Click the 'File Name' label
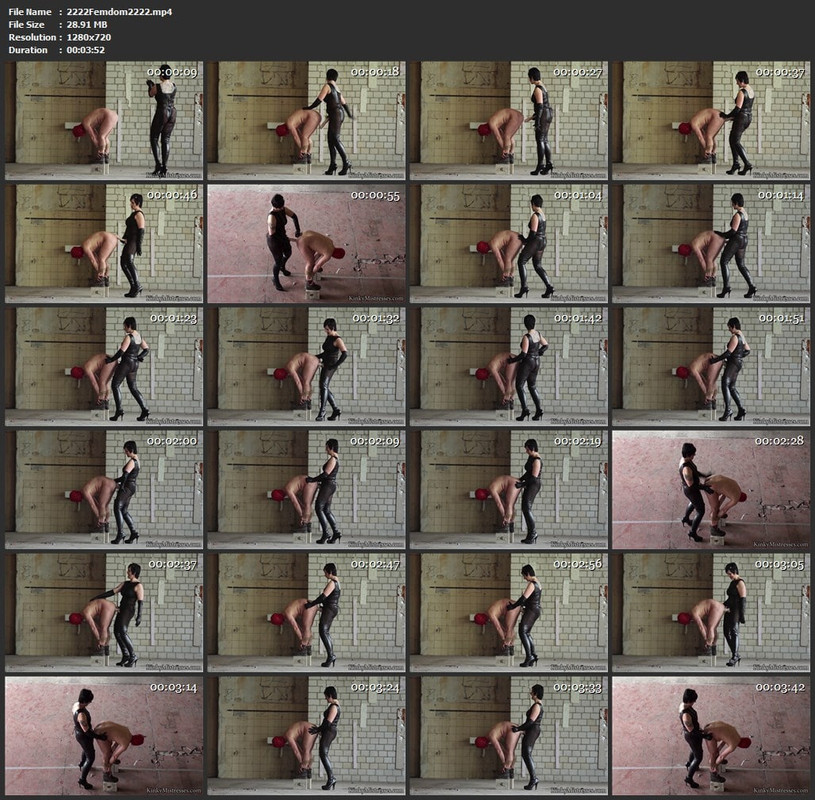 (30, 12)
